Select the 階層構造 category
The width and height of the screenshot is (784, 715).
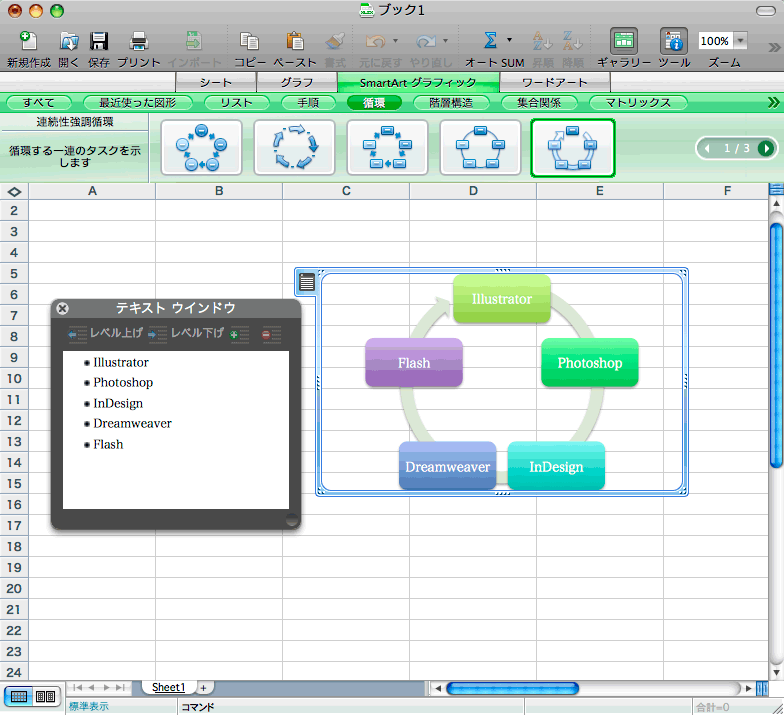pyautogui.click(x=451, y=102)
